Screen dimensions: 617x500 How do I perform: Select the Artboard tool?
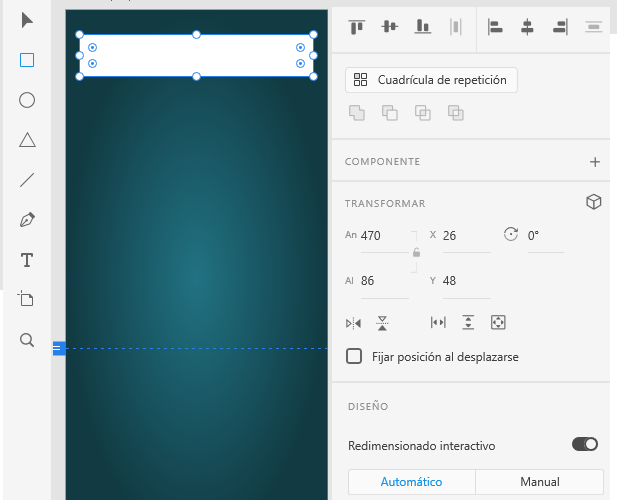coord(27,299)
